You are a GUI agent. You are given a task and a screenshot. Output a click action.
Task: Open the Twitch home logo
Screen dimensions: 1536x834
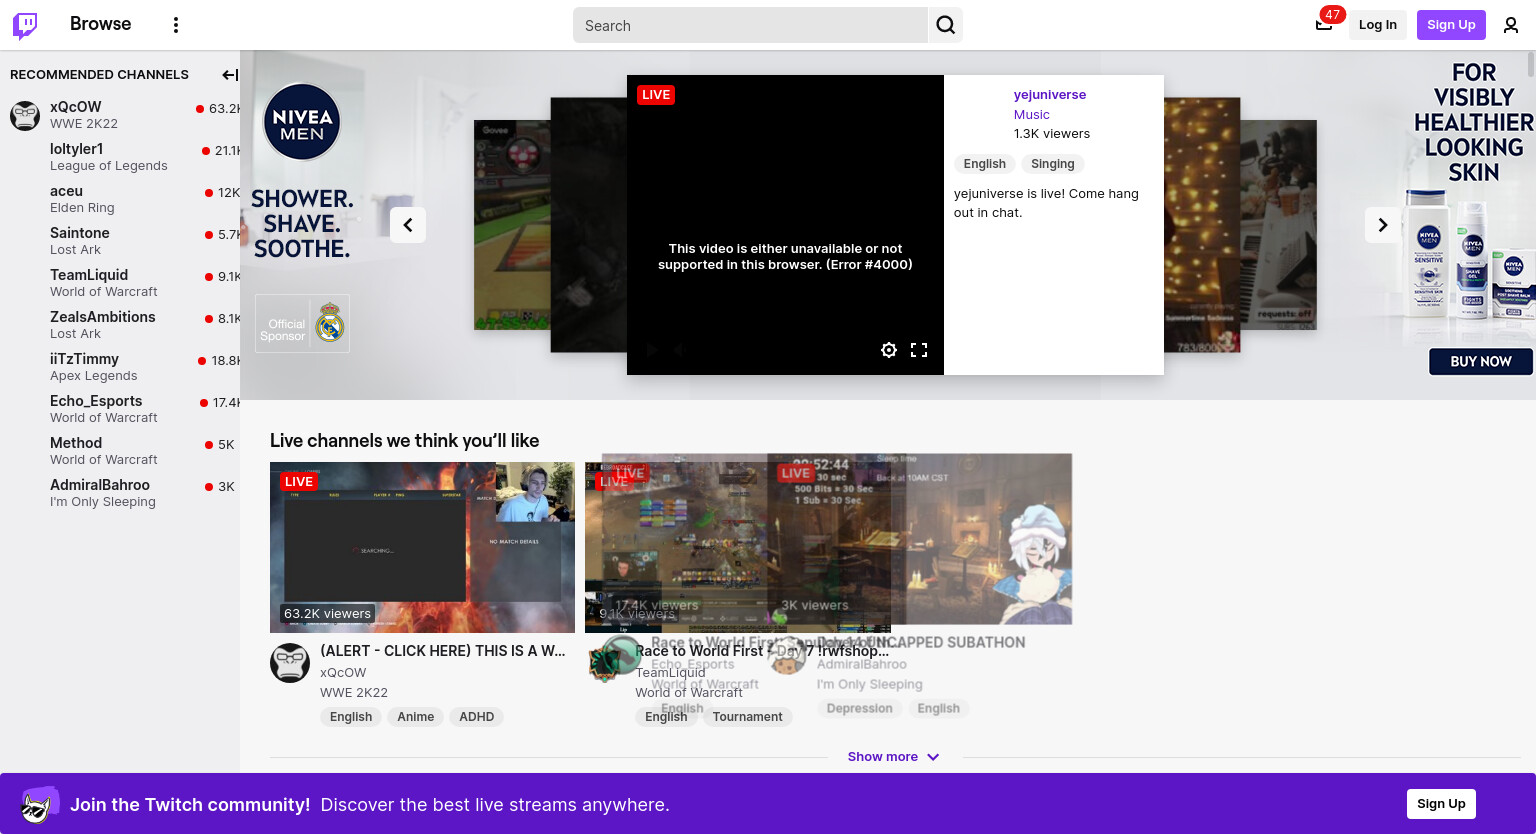pos(25,25)
